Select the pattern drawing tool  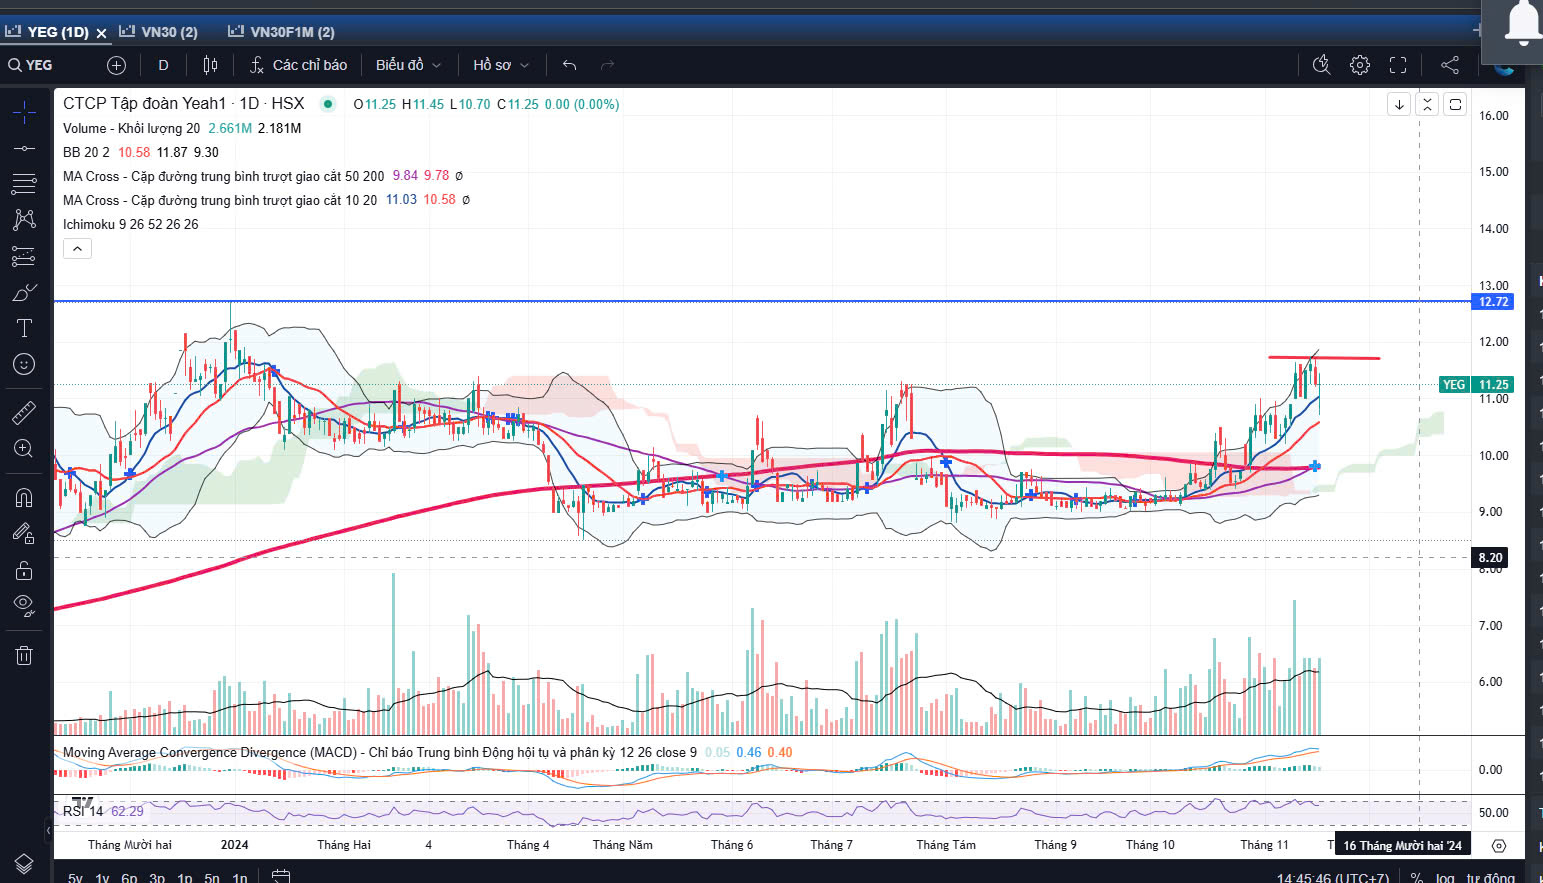coord(24,220)
